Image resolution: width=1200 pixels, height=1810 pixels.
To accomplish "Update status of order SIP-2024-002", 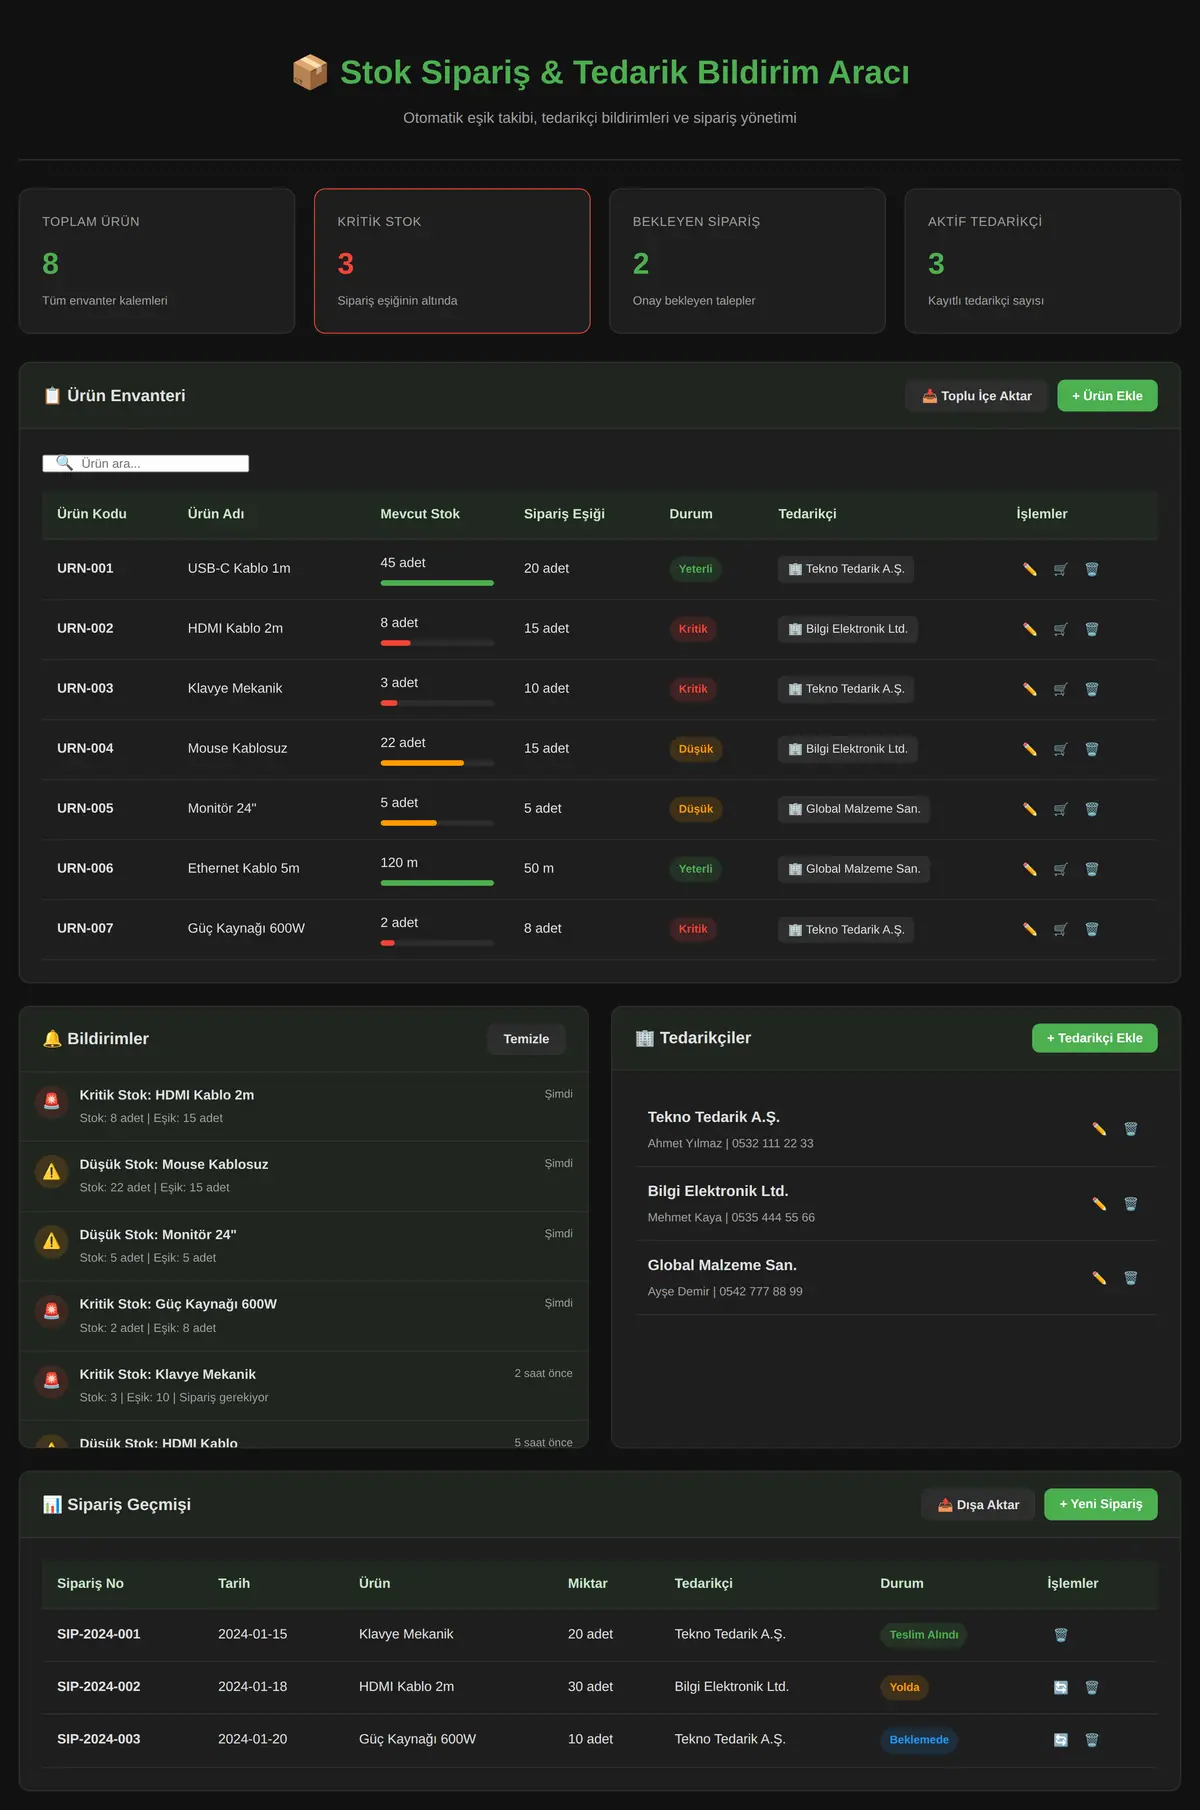I will tap(1061, 1687).
